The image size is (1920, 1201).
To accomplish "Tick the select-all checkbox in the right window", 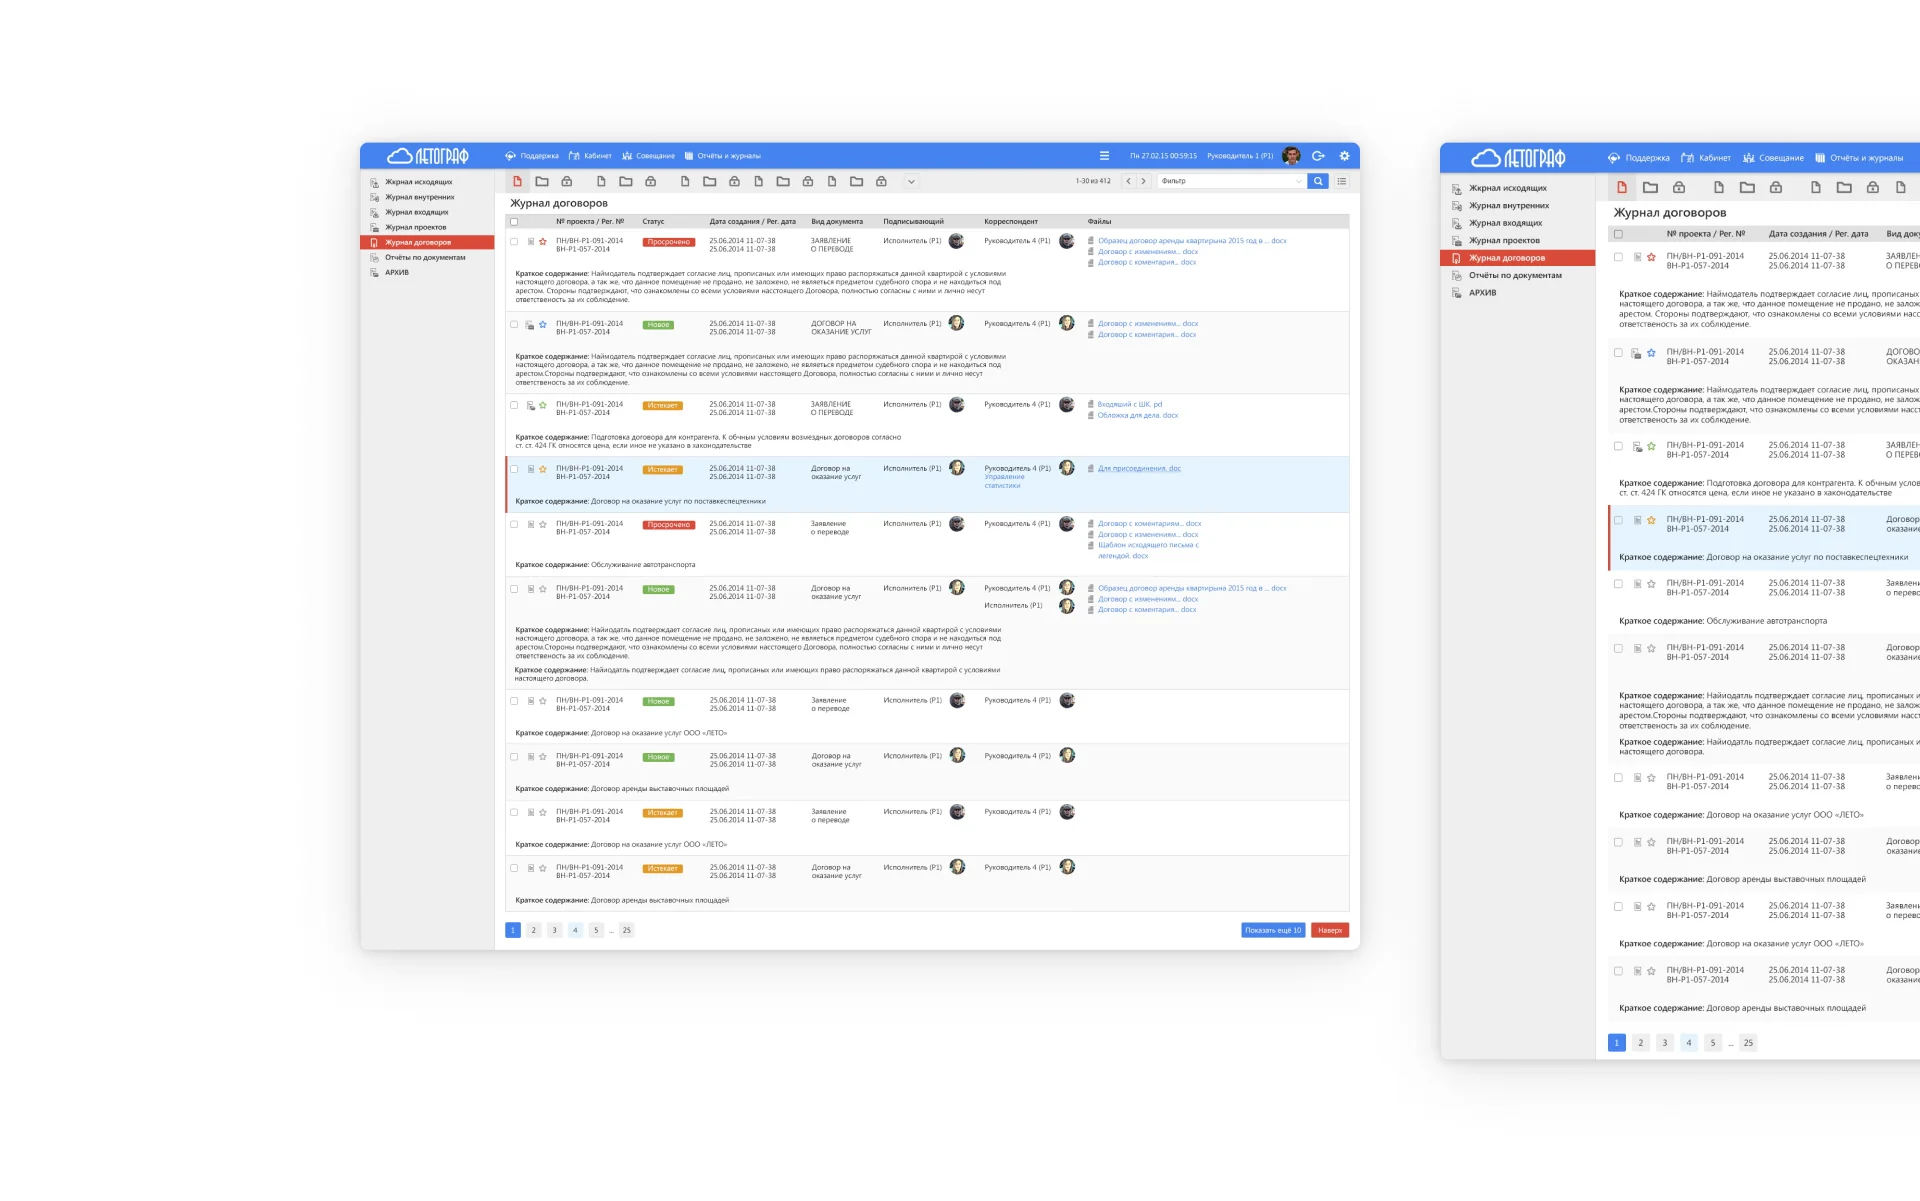I will (1618, 234).
